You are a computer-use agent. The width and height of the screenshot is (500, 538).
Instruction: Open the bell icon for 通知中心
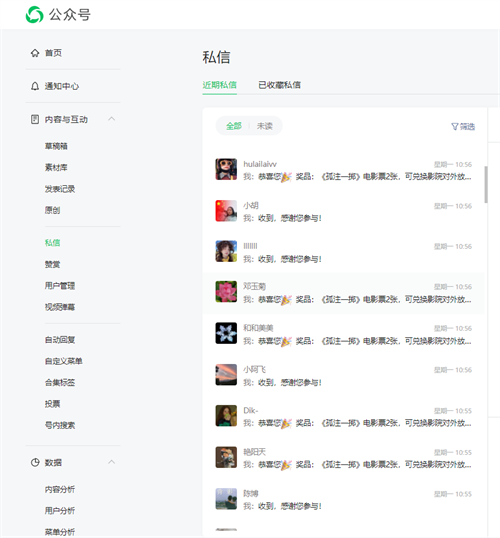point(35,86)
